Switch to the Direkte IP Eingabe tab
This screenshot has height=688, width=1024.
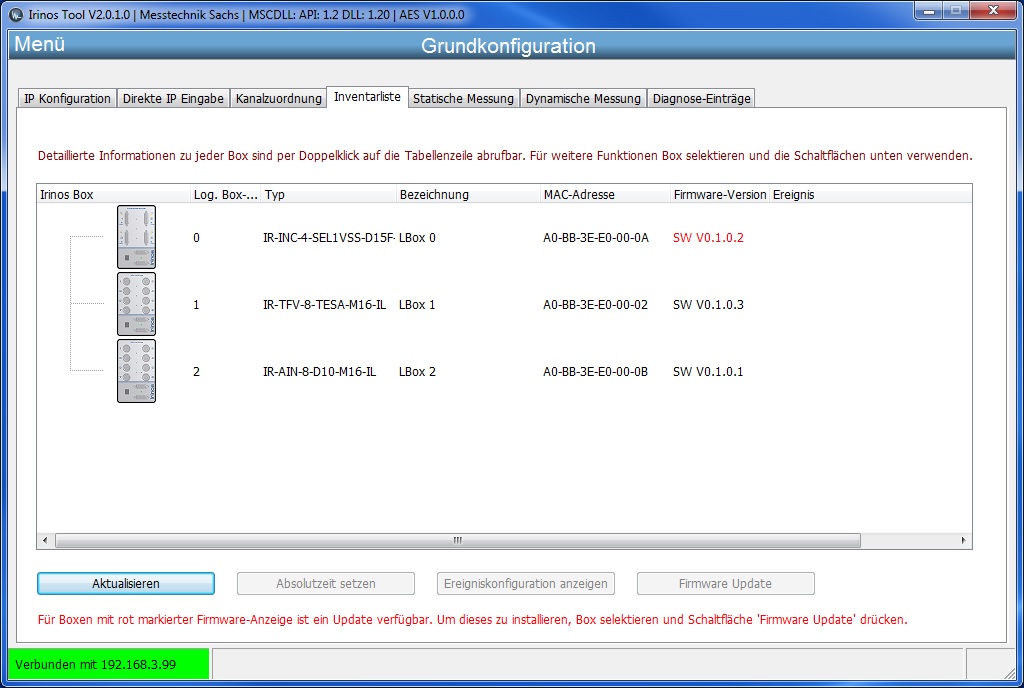point(173,99)
